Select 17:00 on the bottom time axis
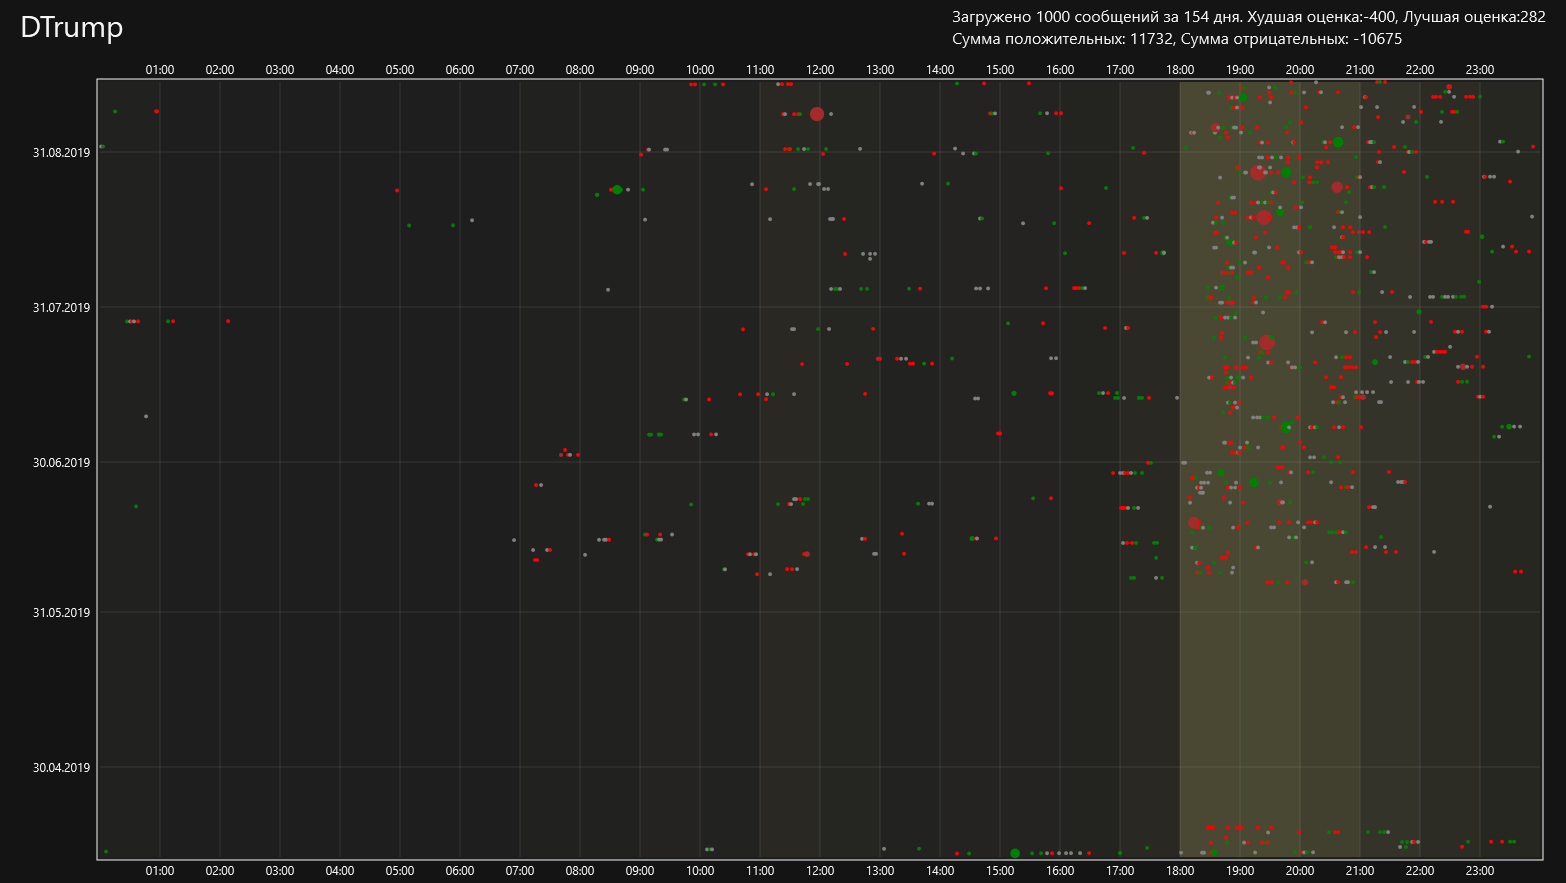Image resolution: width=1566 pixels, height=883 pixels. pos(1120,871)
